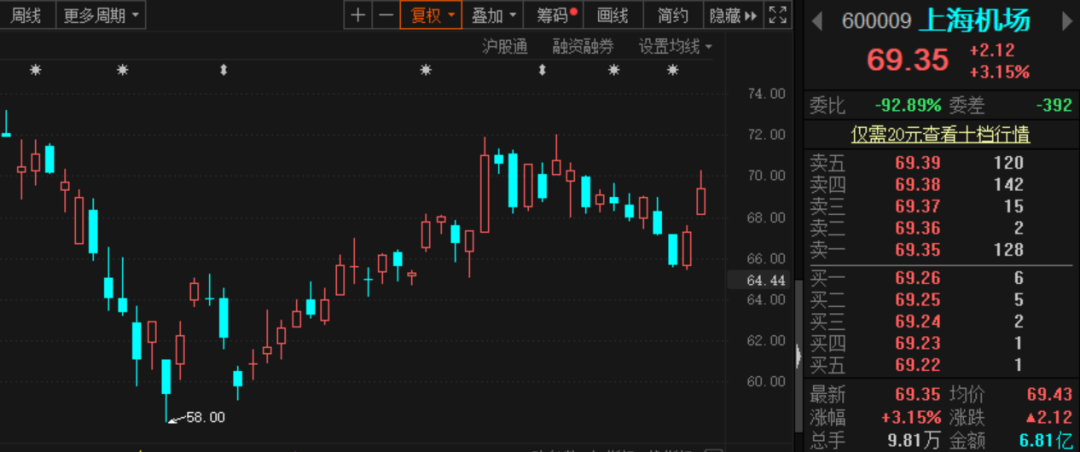Image resolution: width=1080 pixels, height=452 pixels.
Task: Click the 64.44 price axis marker
Action: [x=764, y=280]
